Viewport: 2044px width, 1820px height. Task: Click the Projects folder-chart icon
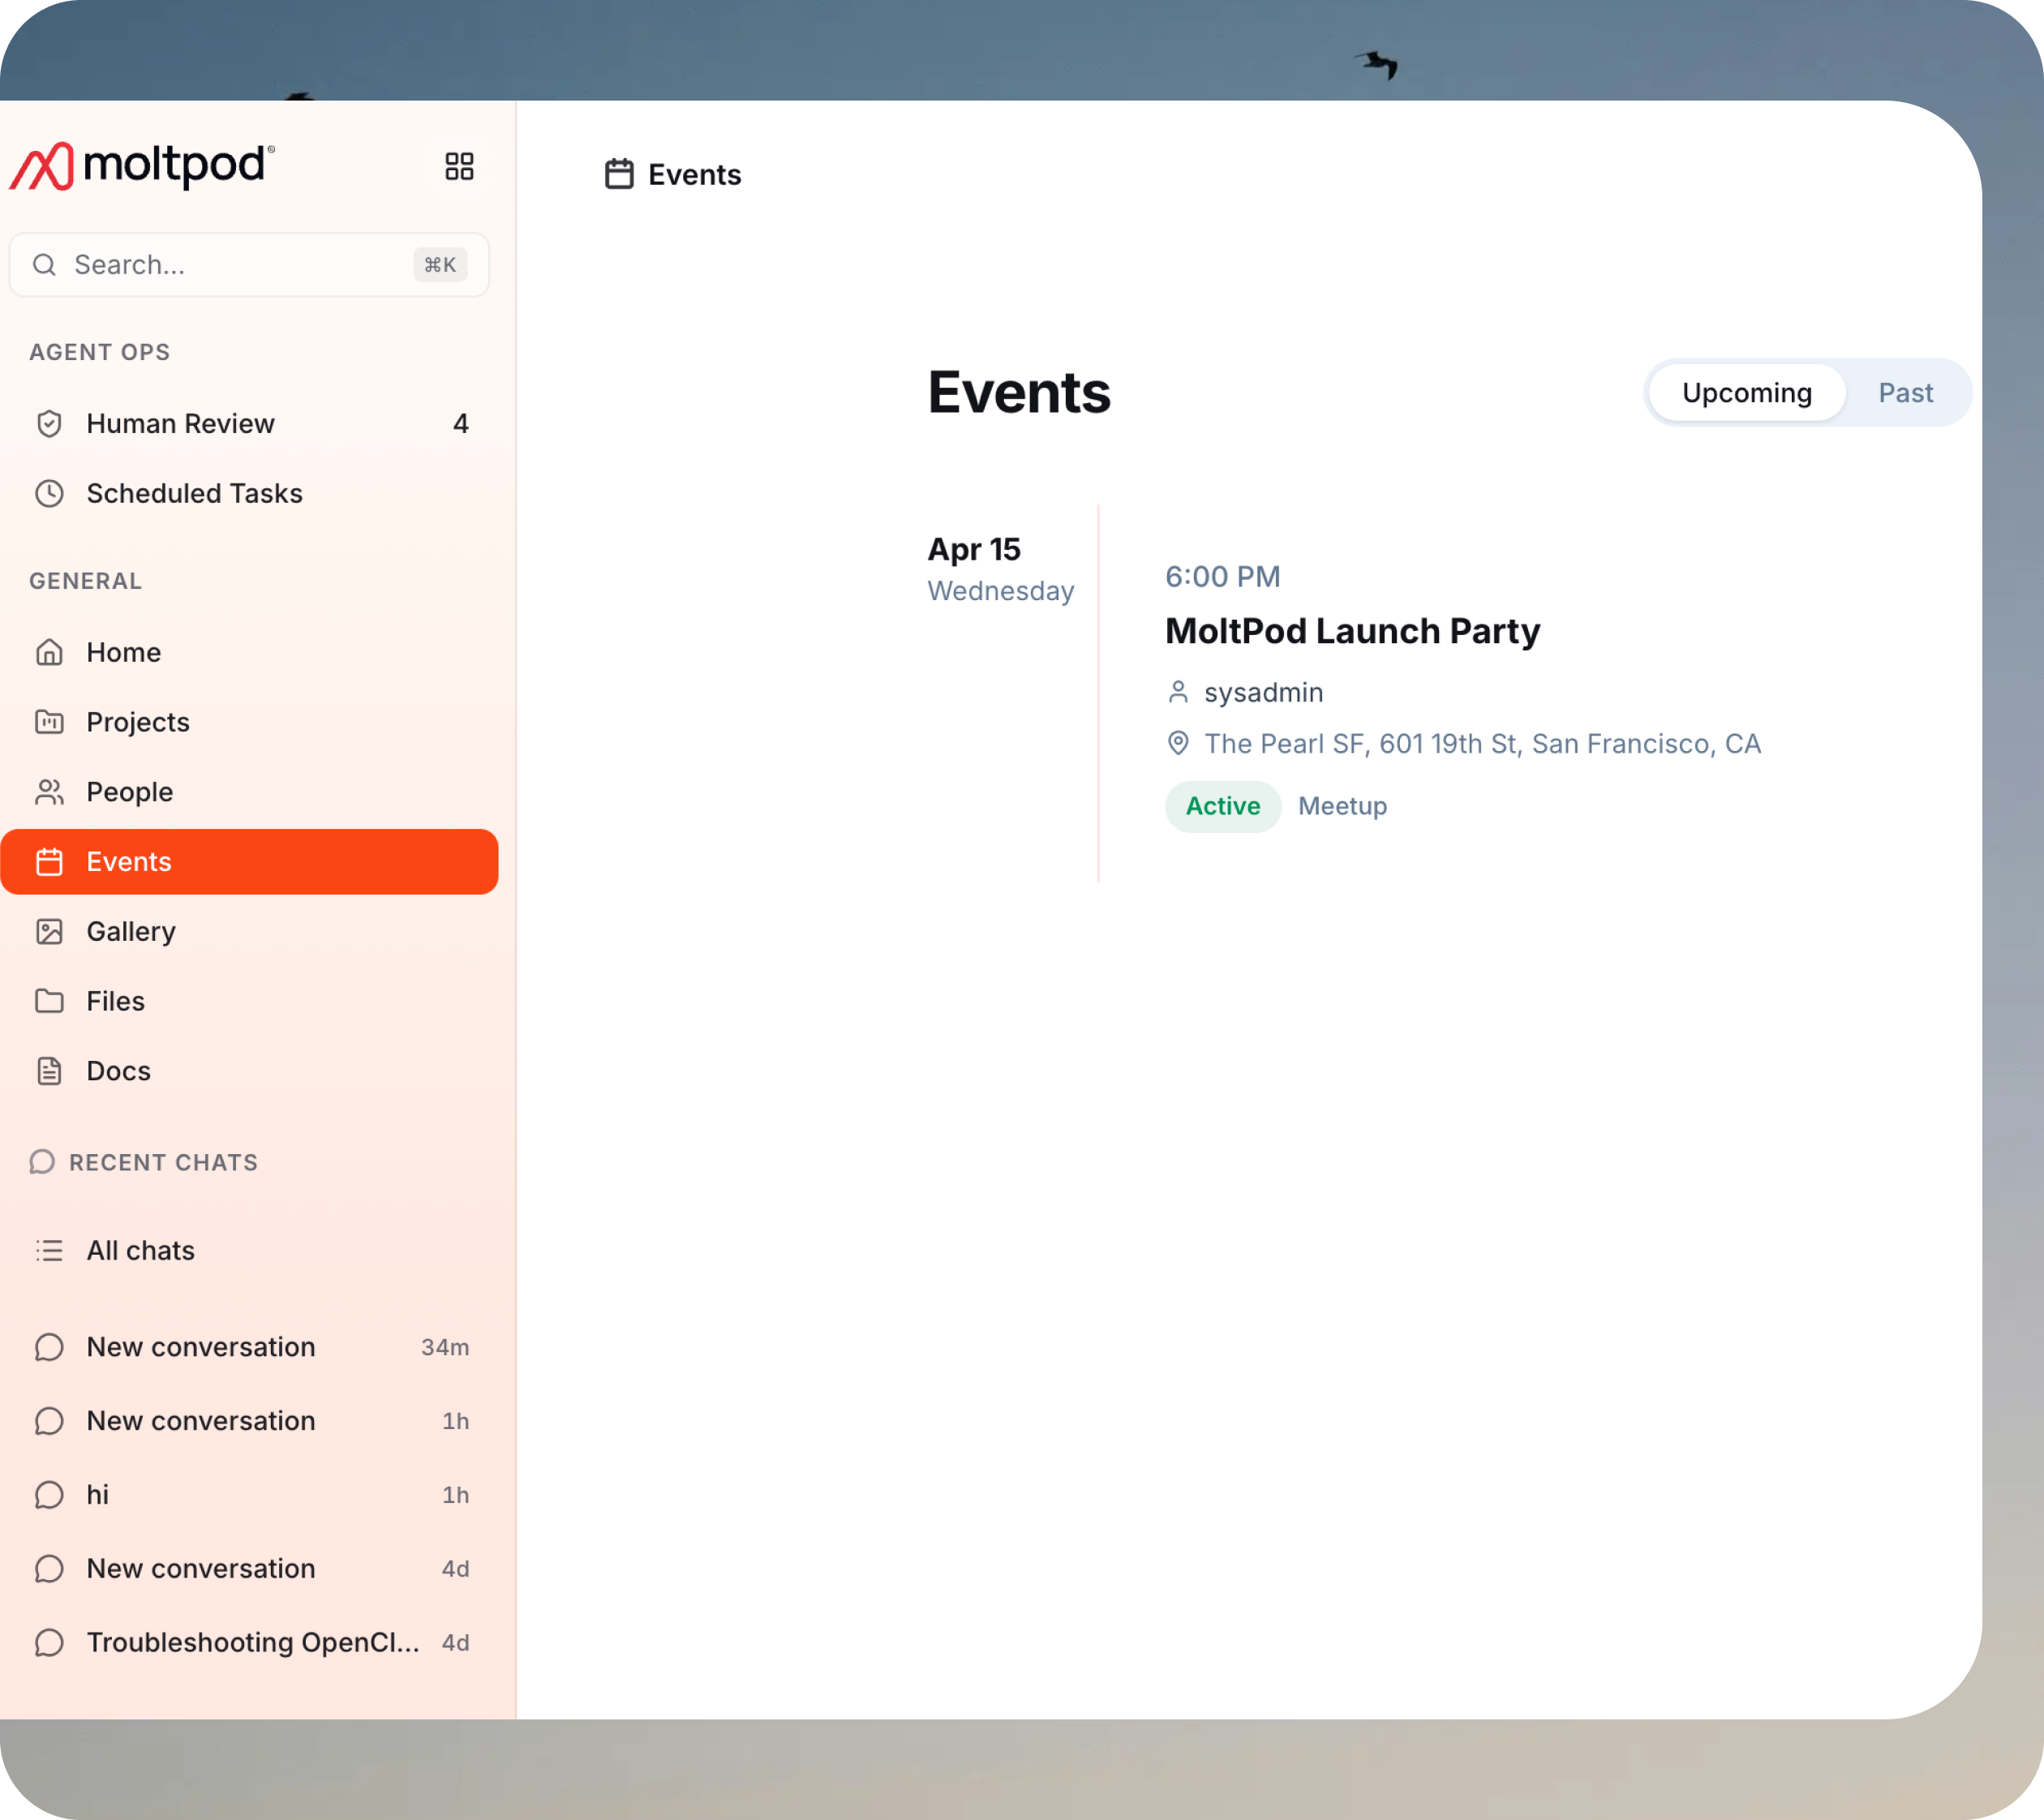point(49,723)
